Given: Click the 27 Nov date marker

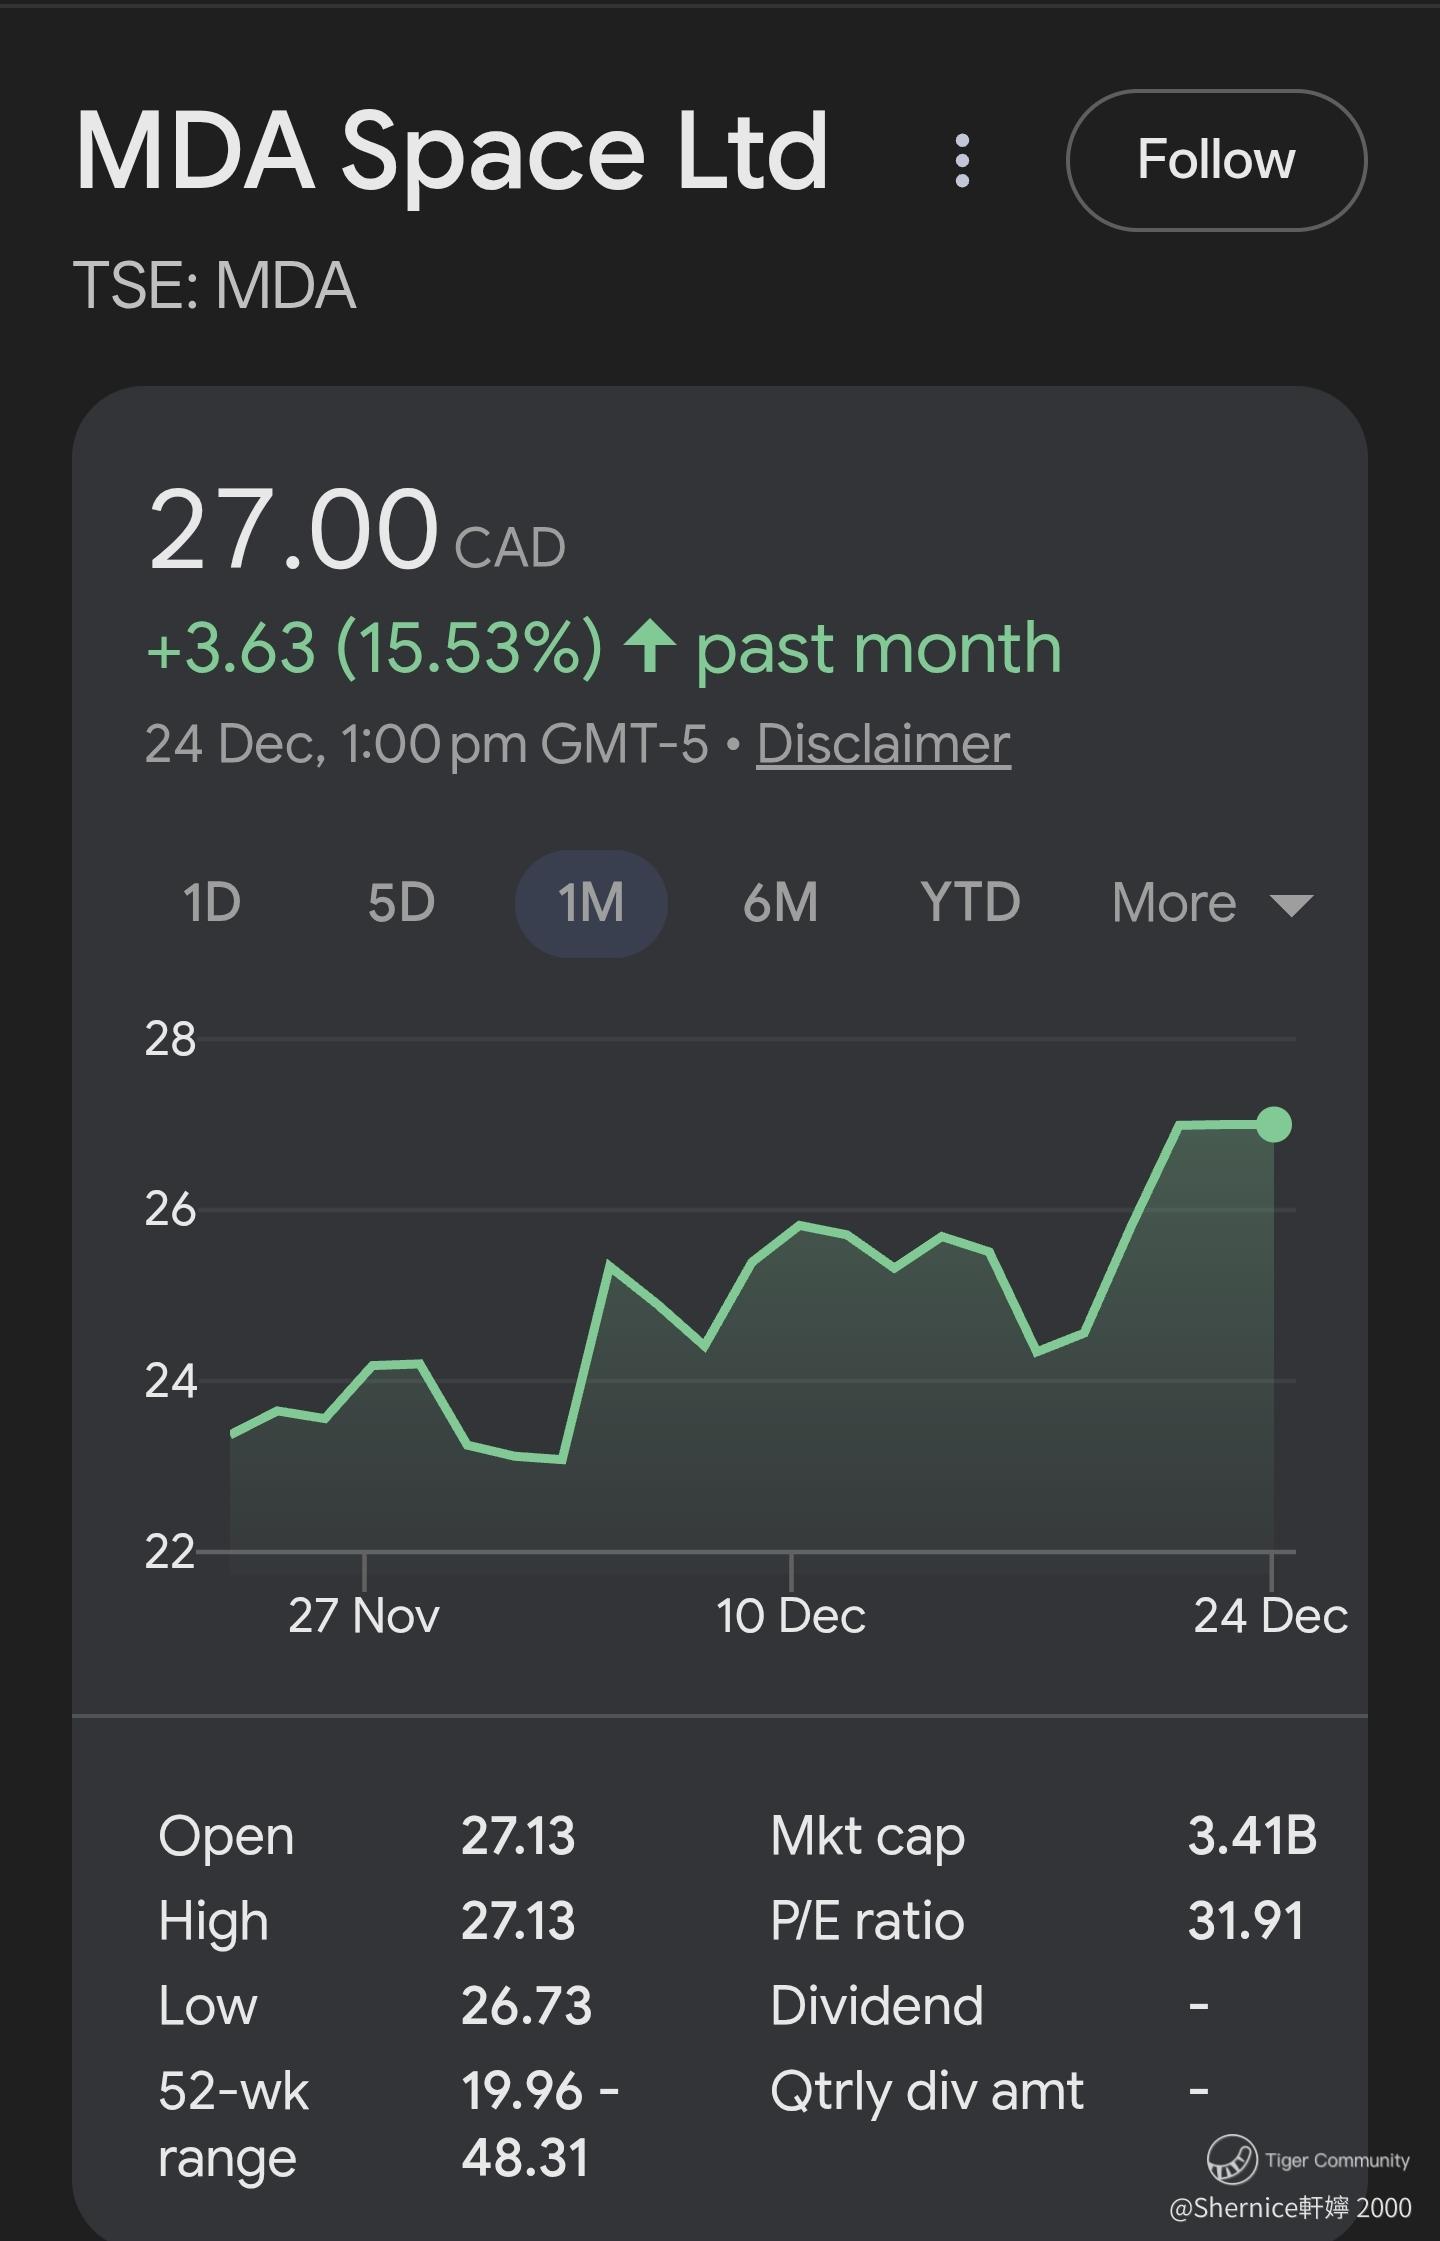Looking at the screenshot, I should [x=364, y=1616].
